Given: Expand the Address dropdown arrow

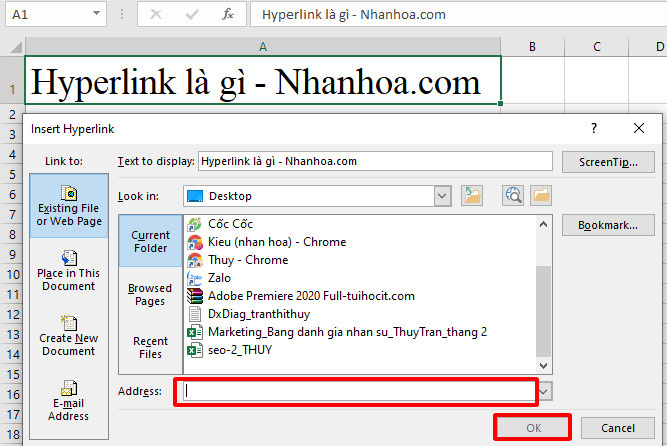Looking at the screenshot, I should 544,392.
